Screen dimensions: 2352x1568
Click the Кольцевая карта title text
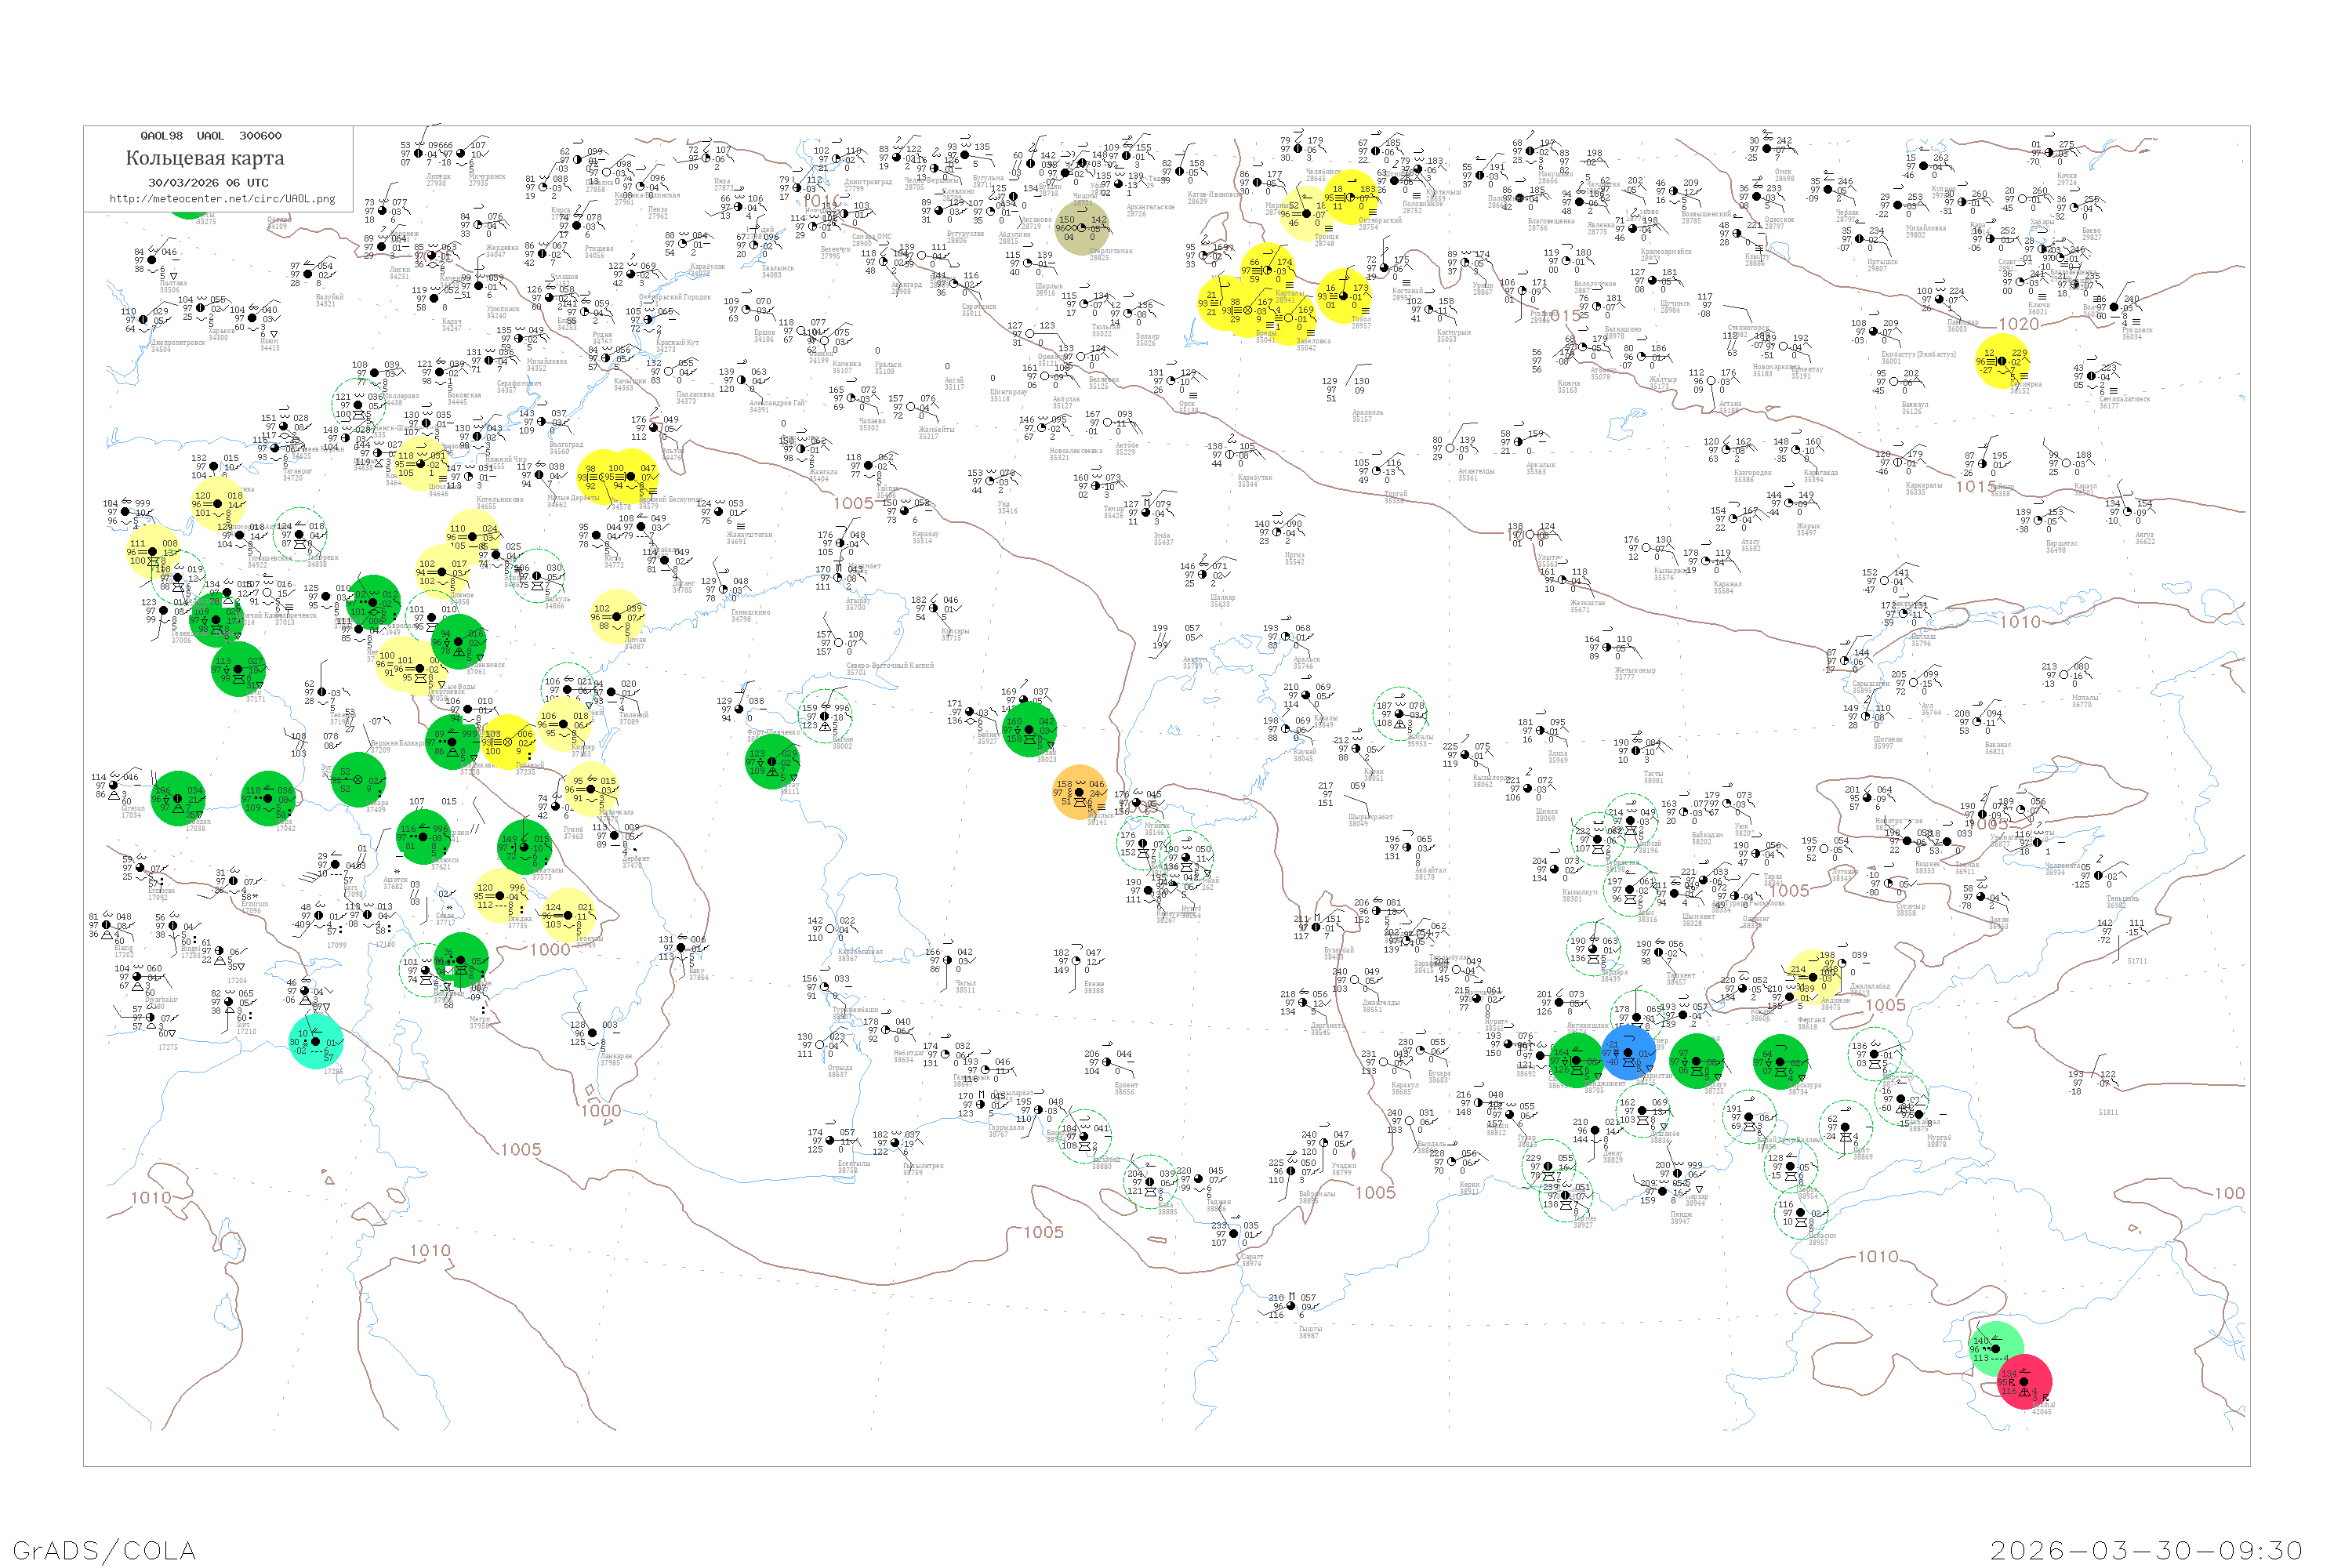click(x=205, y=158)
